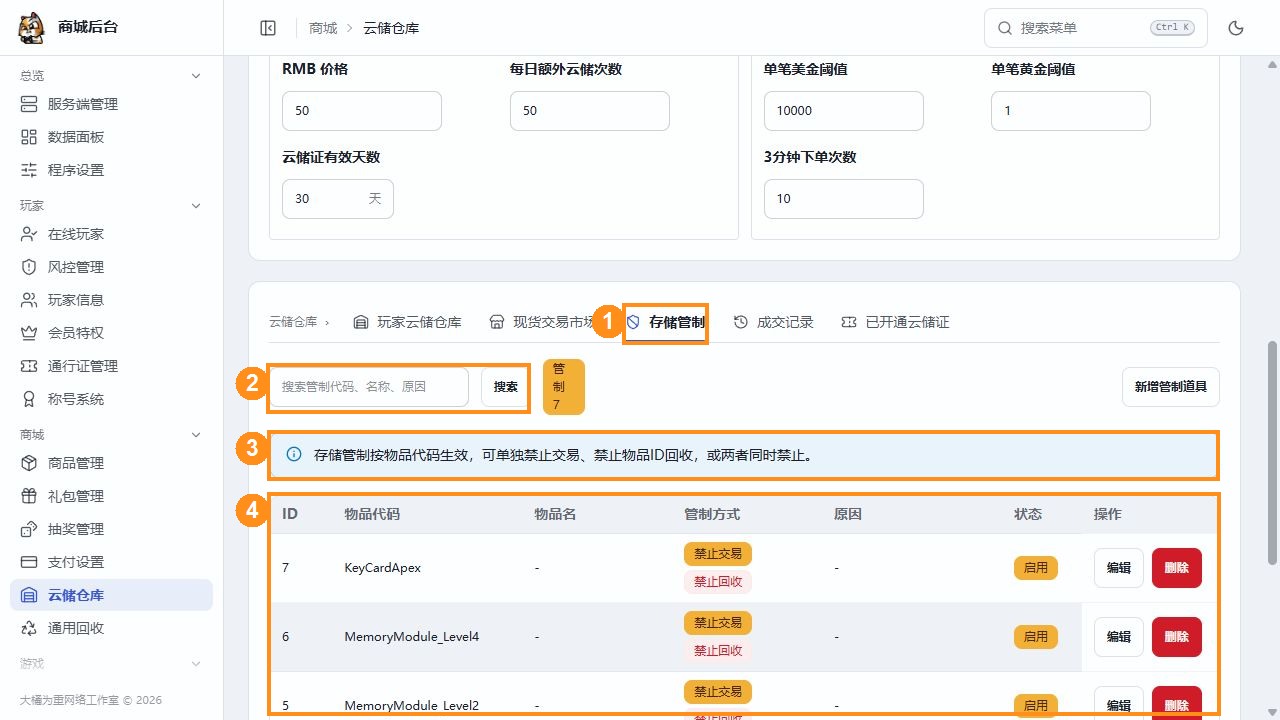
Task: Select the 程序设置 sliders icon
Action: [x=29, y=170]
